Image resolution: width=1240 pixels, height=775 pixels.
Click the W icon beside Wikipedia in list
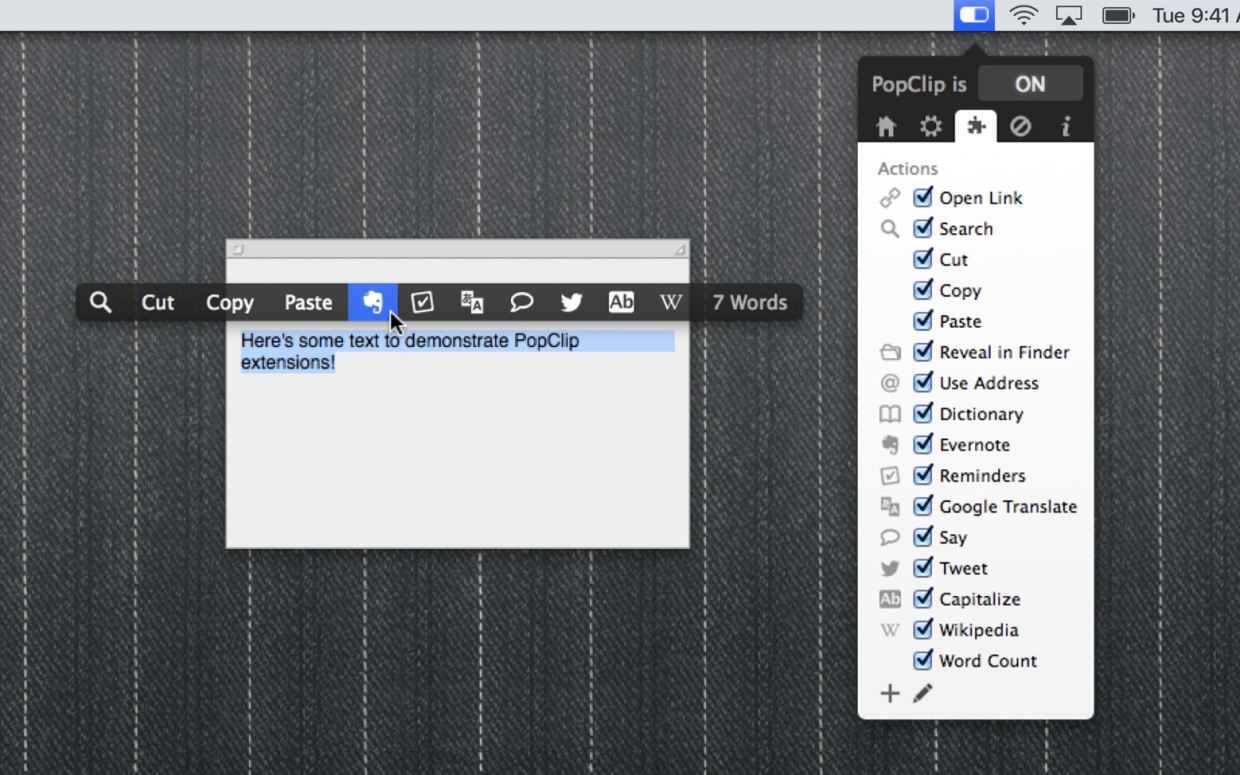pos(890,630)
